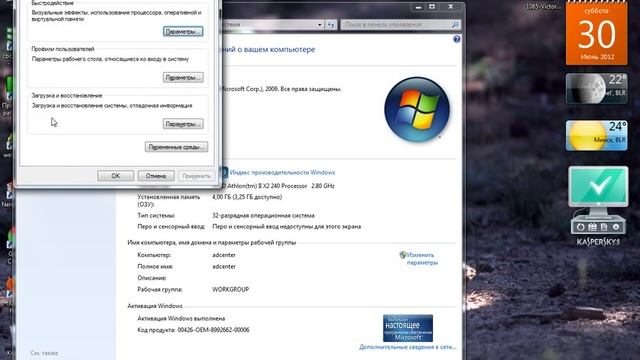This screenshot has height=360, width=640.
Task: Click the shield icon next to Изменить параметры
Action: click(402, 255)
